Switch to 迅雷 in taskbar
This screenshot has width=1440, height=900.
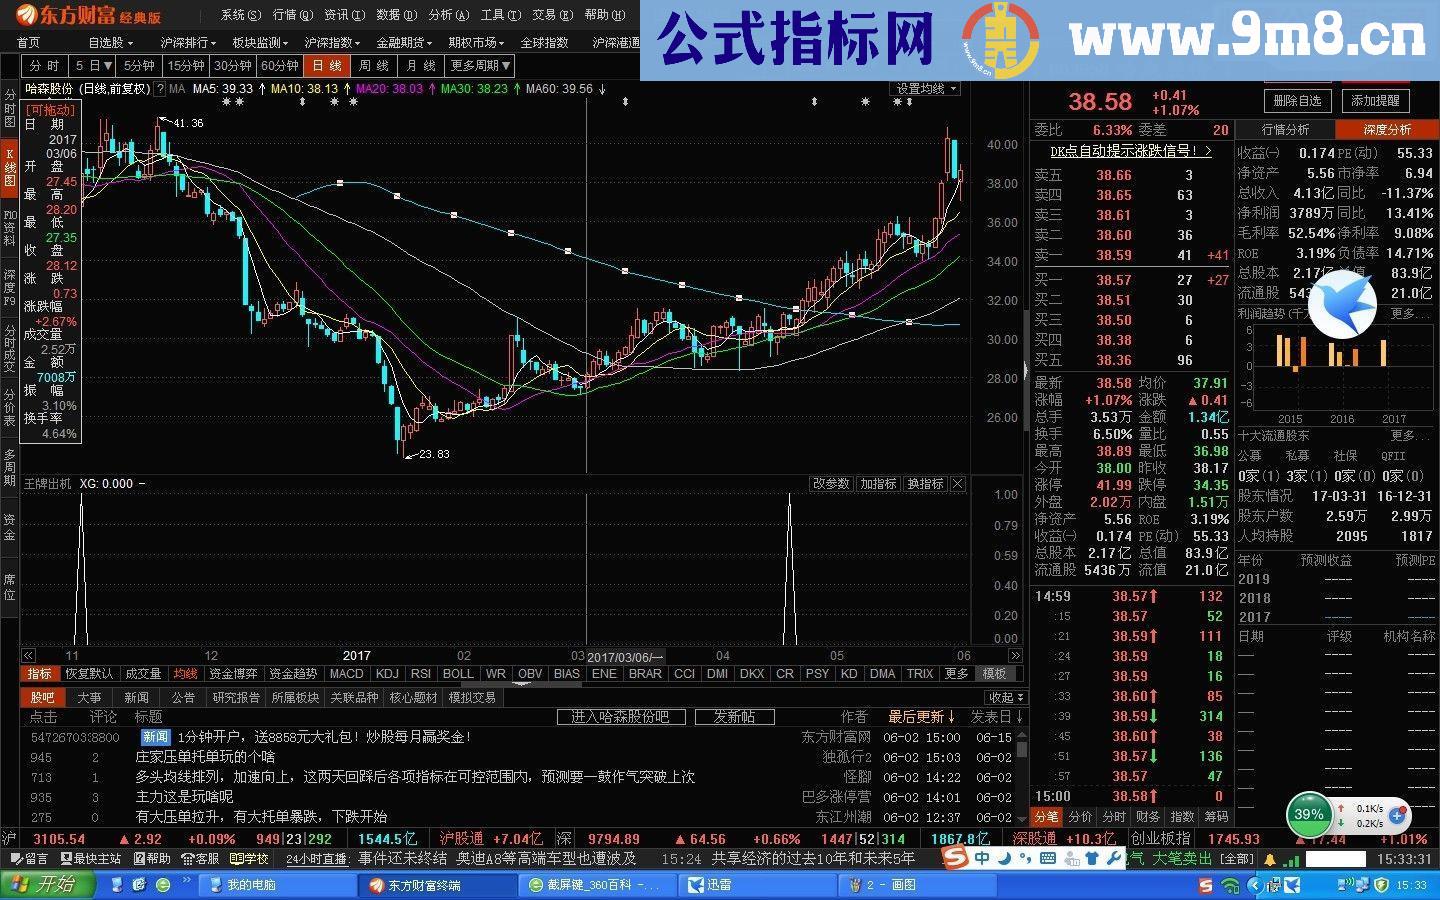coord(757,885)
